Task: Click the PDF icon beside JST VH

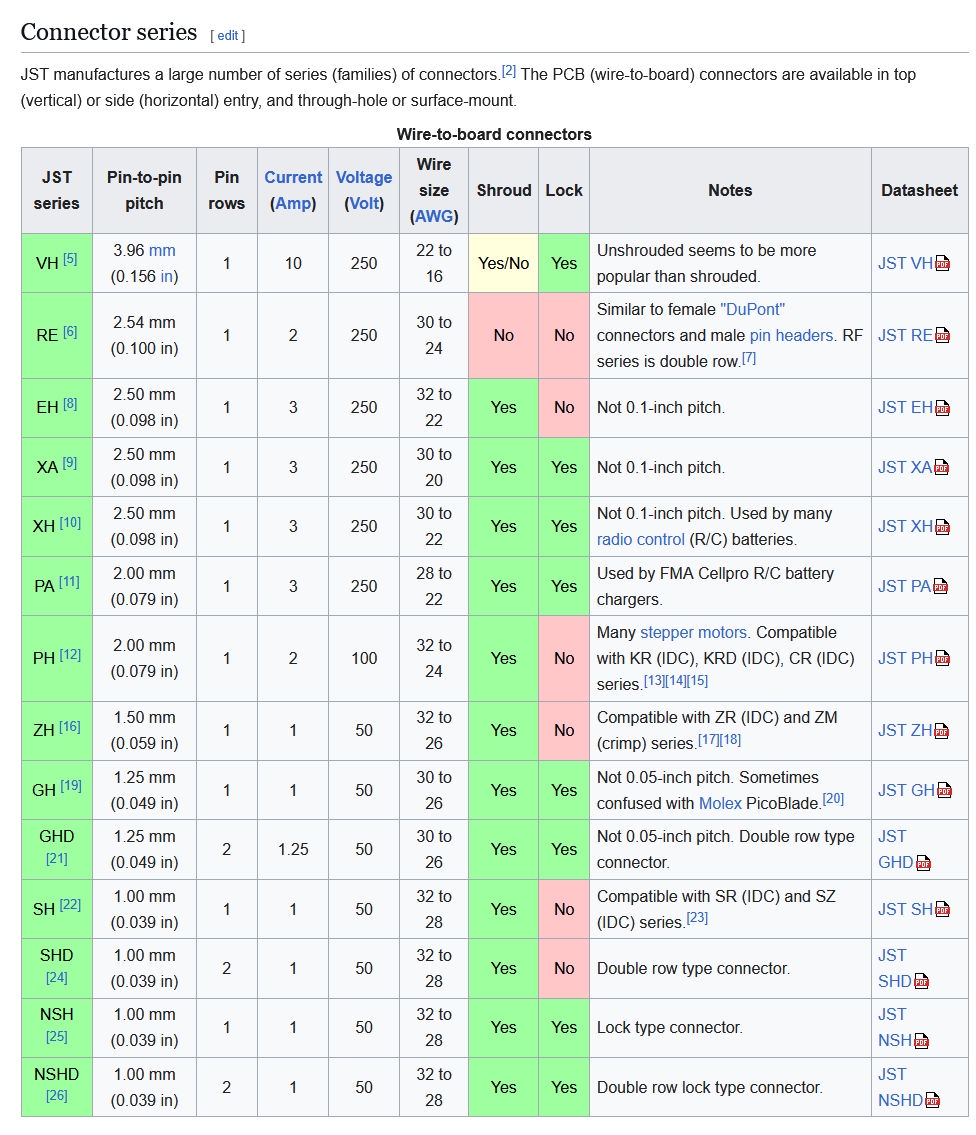Action: point(942,263)
